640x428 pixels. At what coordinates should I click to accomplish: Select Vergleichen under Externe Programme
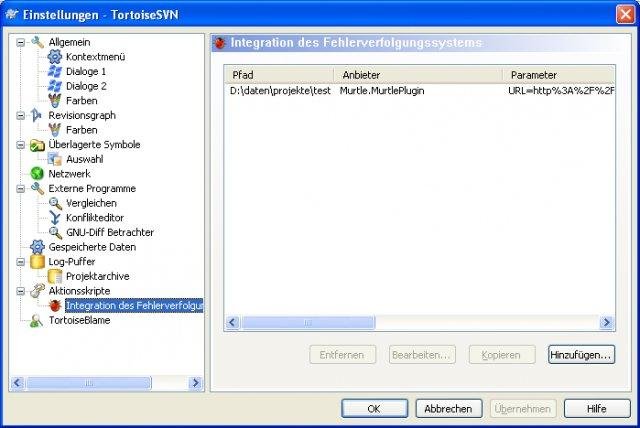coord(91,203)
